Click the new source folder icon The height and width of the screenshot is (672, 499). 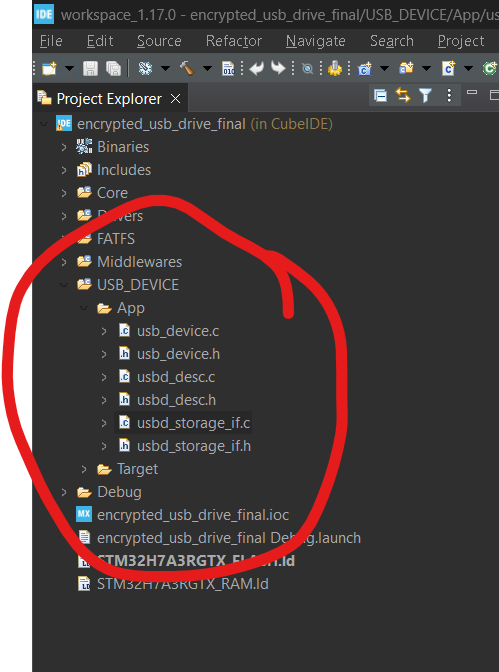406,68
